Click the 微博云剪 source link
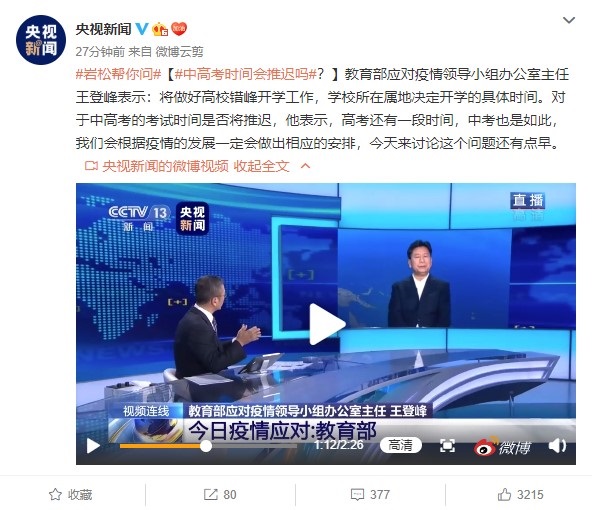Image resolution: width=592 pixels, height=510 pixels. (180, 51)
